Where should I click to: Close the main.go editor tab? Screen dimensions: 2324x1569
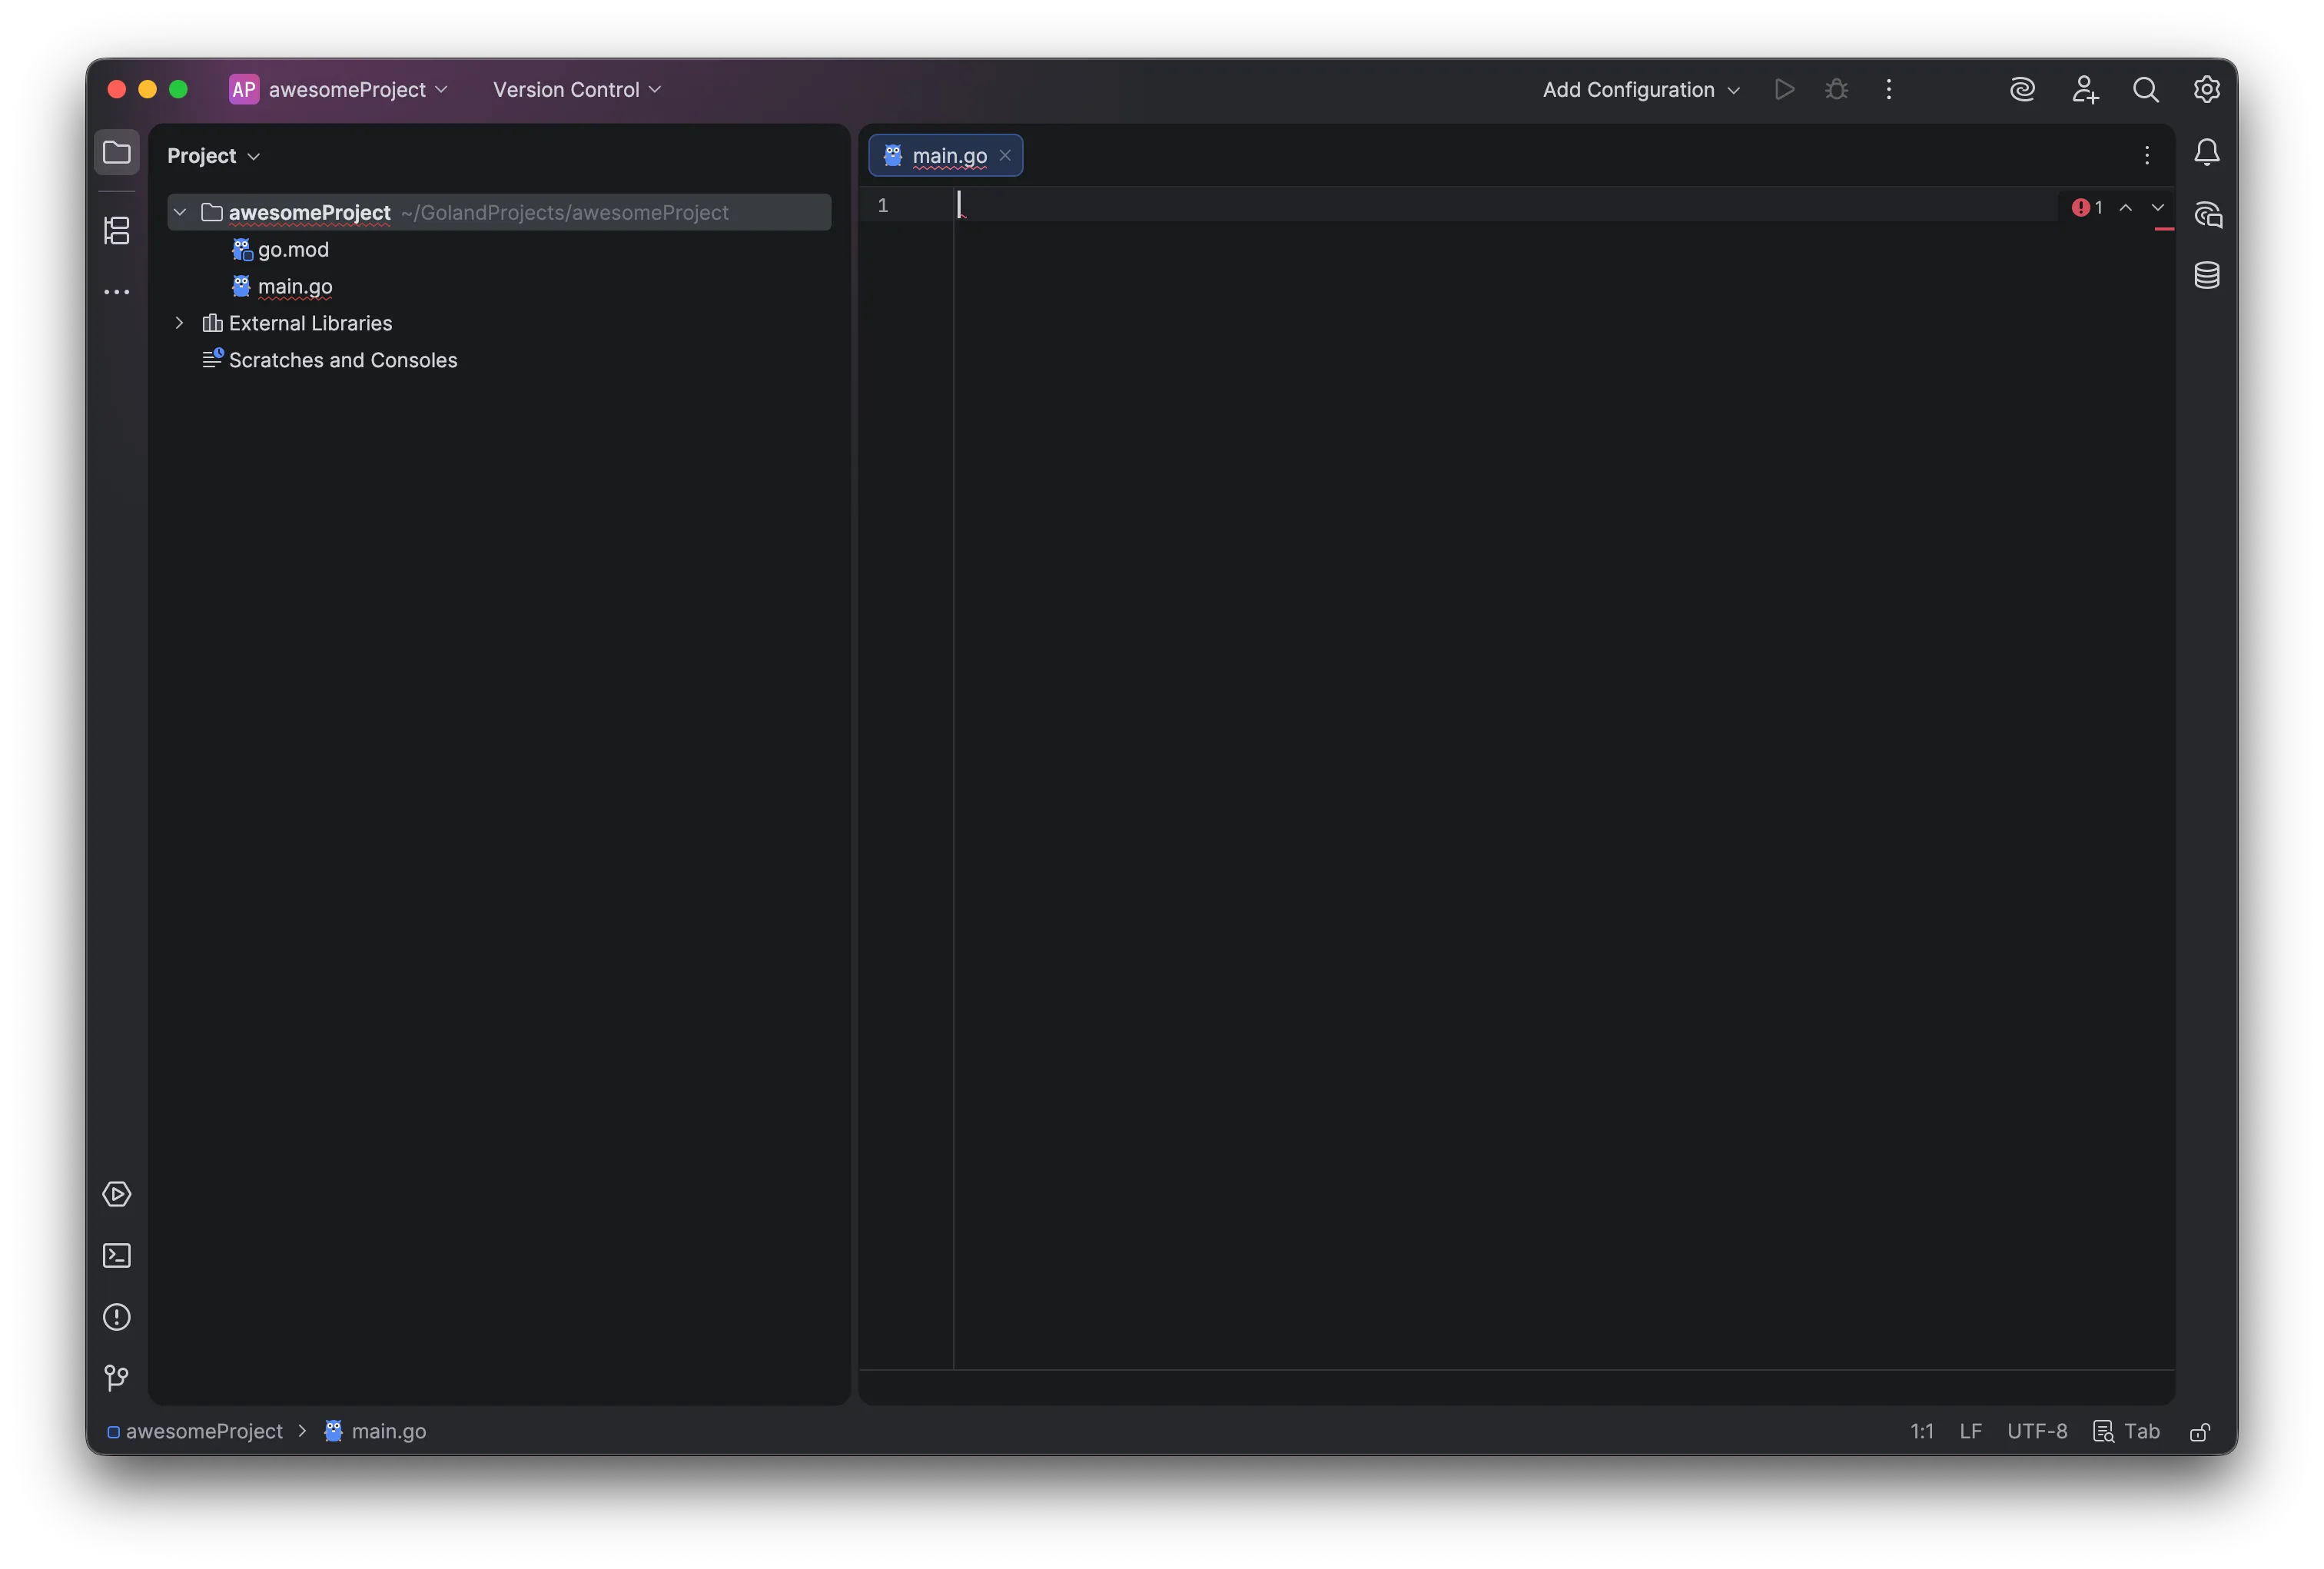click(1005, 155)
